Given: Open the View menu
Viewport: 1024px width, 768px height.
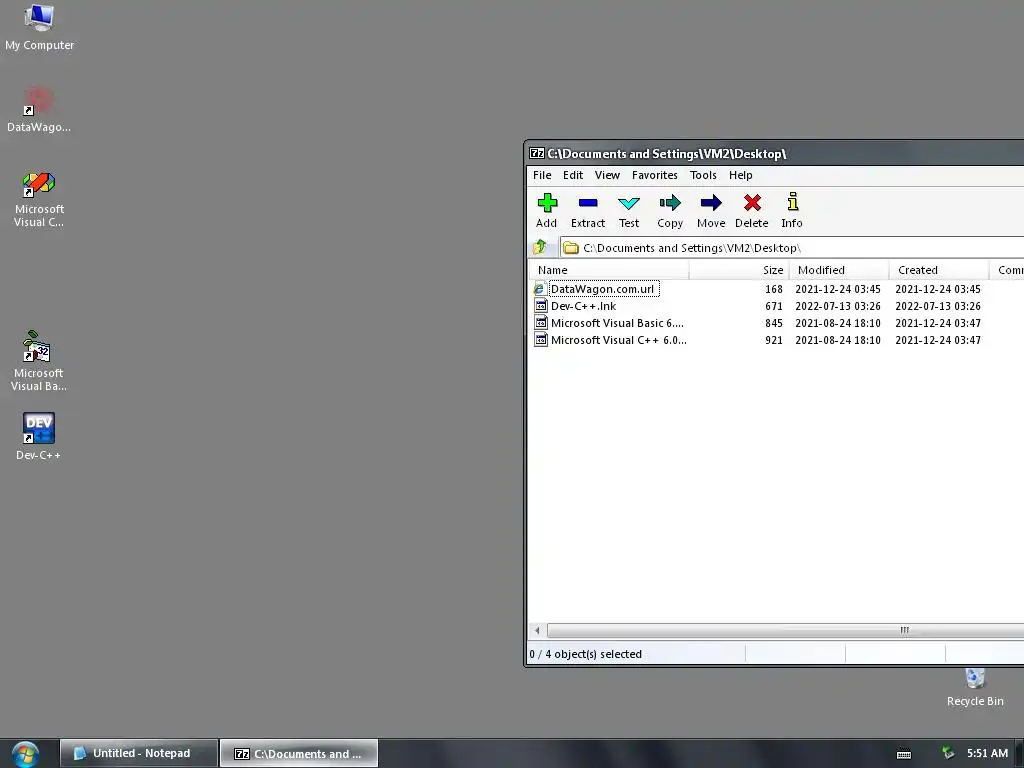Looking at the screenshot, I should click(607, 175).
